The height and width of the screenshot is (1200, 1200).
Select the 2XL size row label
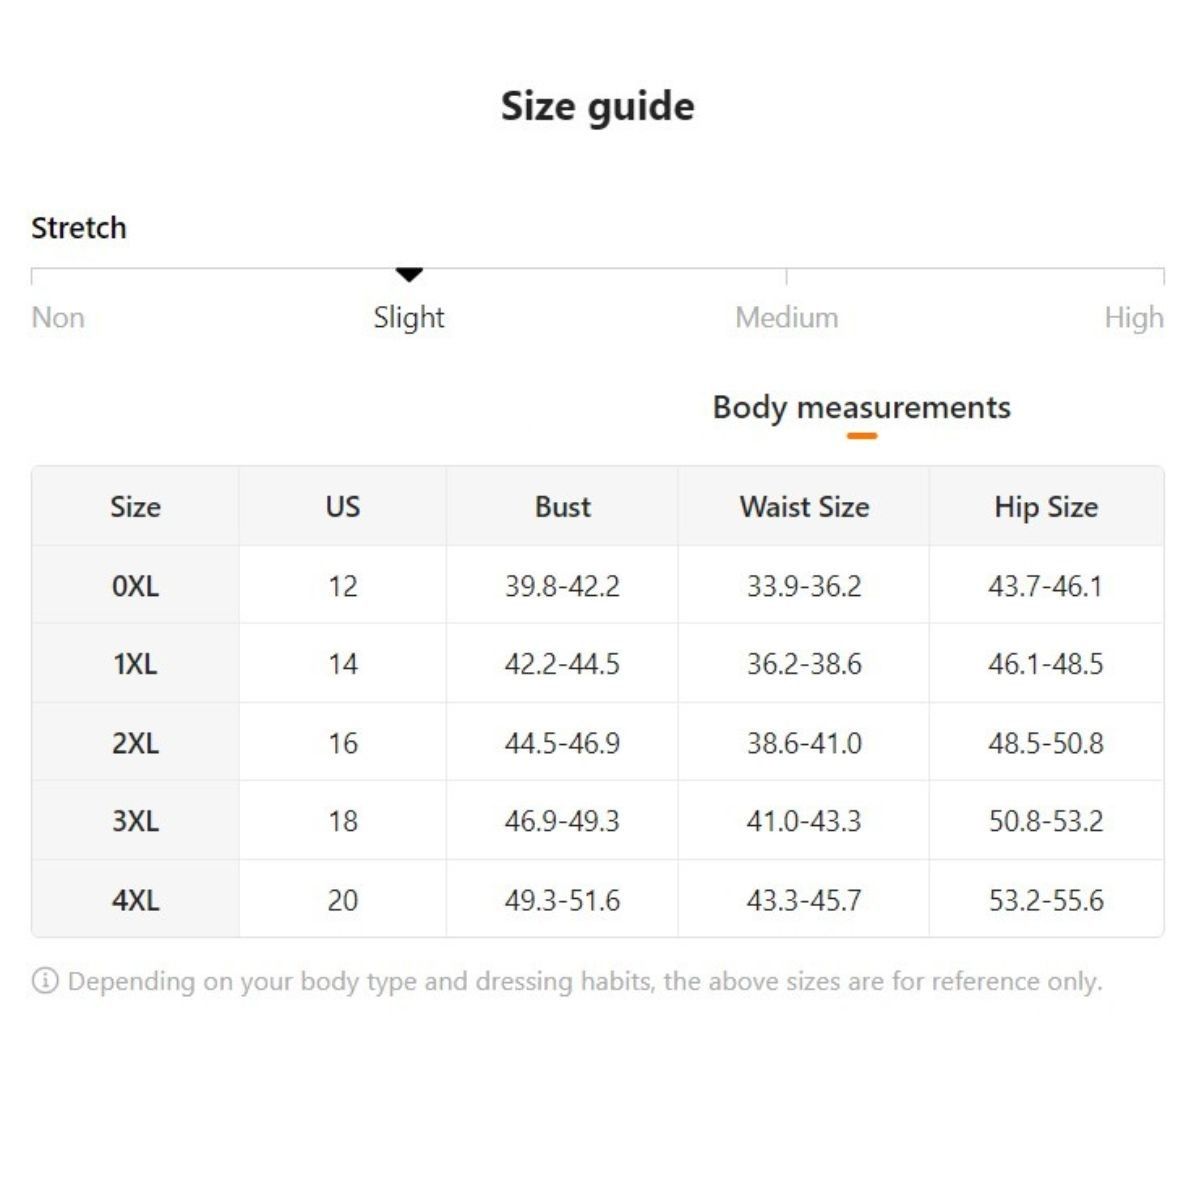[x=135, y=743]
